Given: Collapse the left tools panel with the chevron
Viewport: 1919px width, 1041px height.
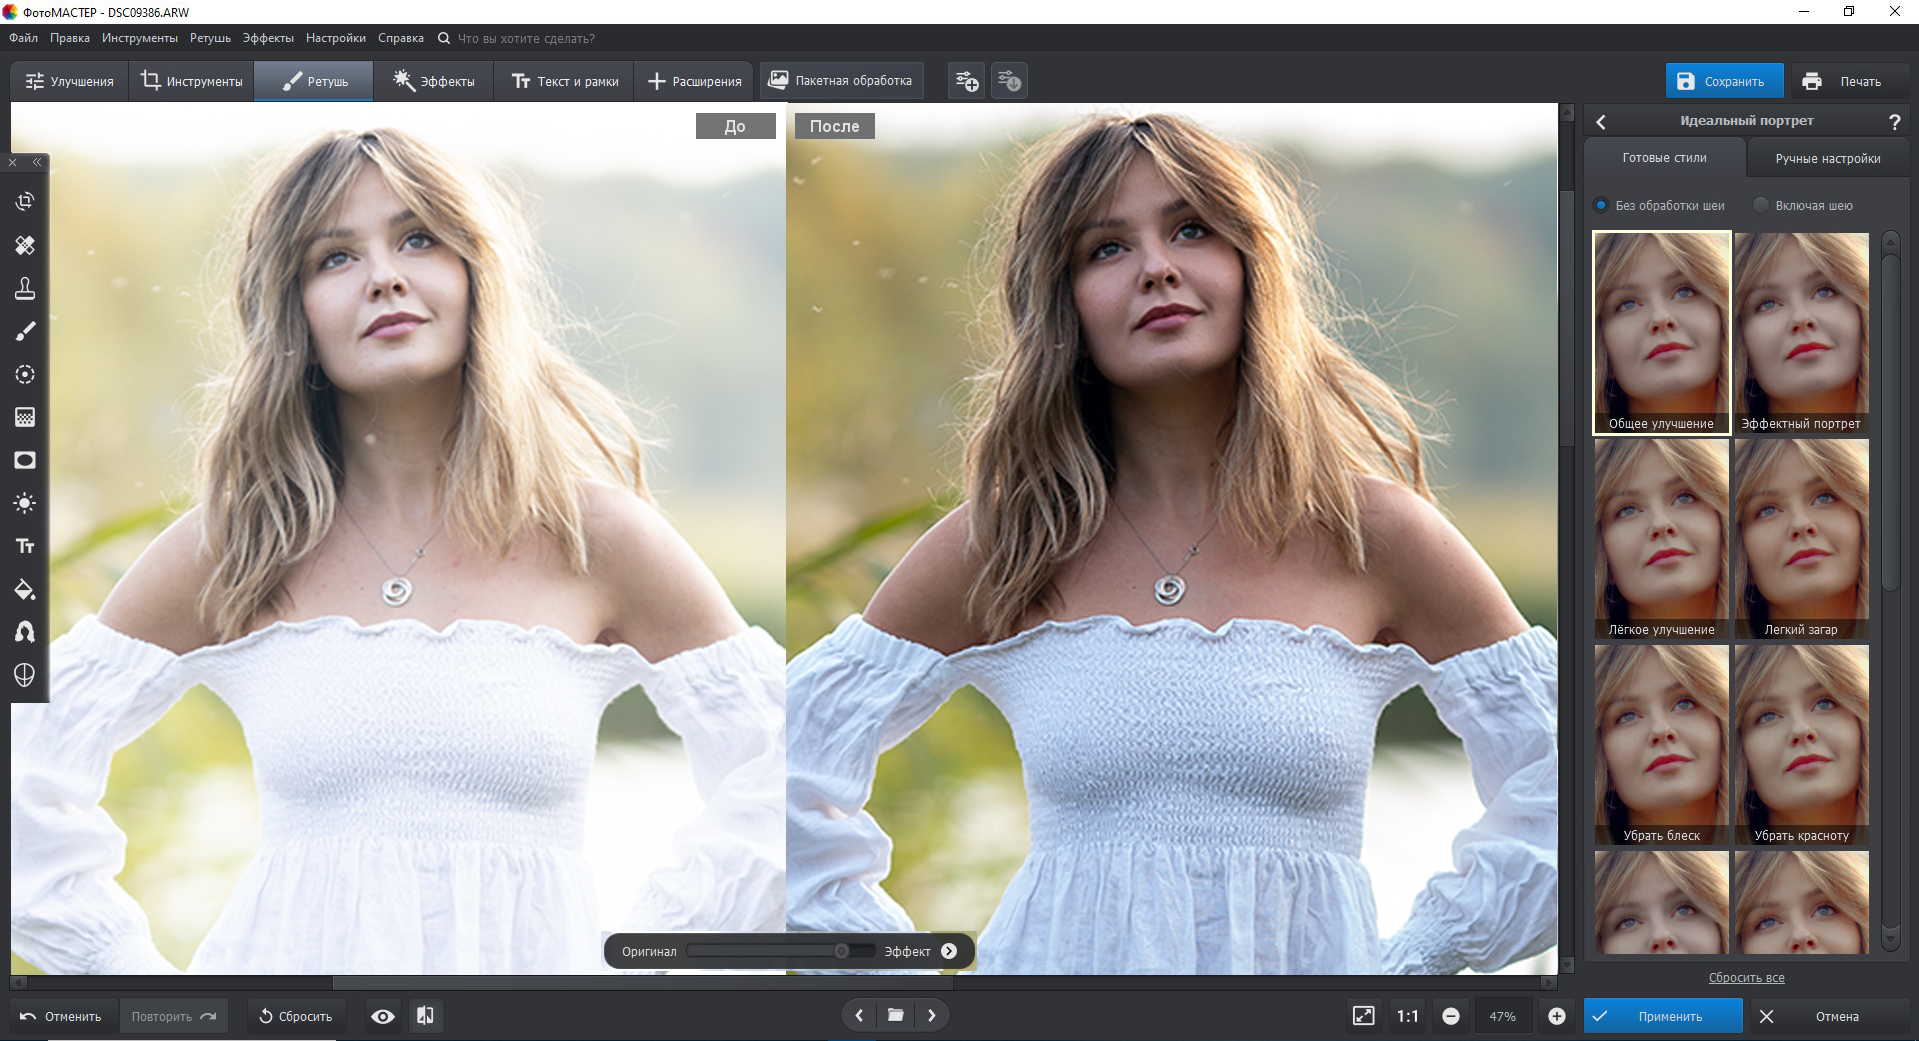Looking at the screenshot, I should pyautogui.click(x=38, y=162).
